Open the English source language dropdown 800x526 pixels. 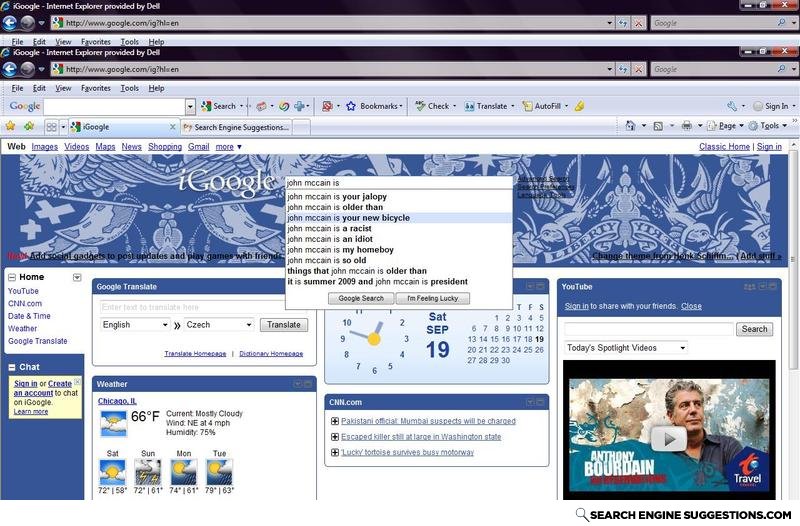point(135,325)
